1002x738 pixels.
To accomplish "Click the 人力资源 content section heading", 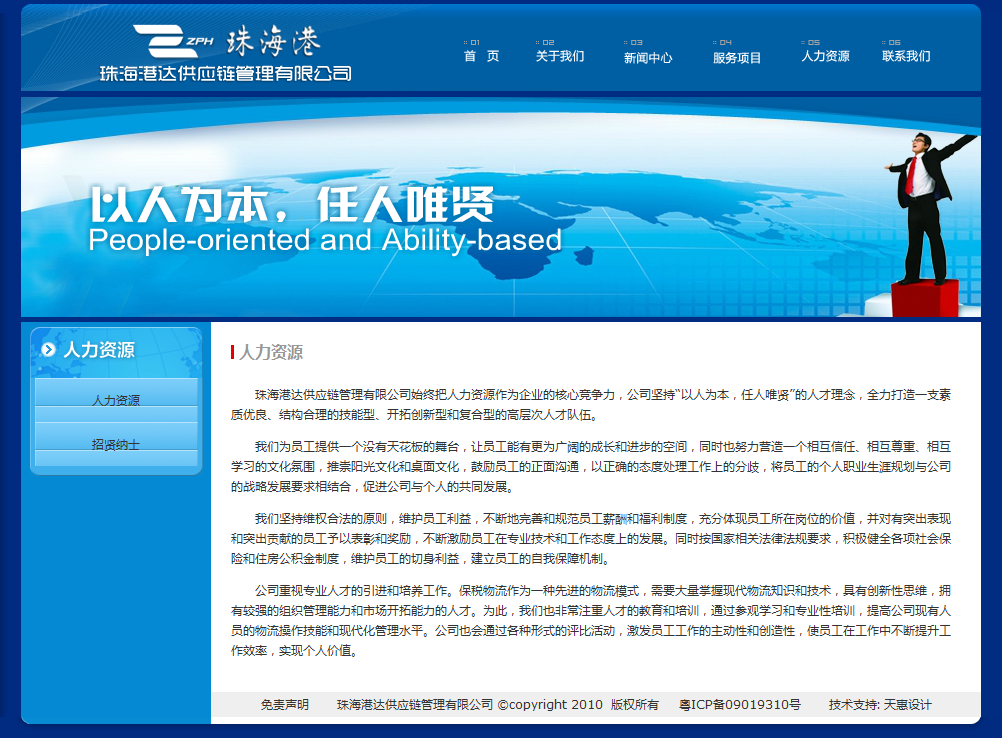I will [271, 352].
